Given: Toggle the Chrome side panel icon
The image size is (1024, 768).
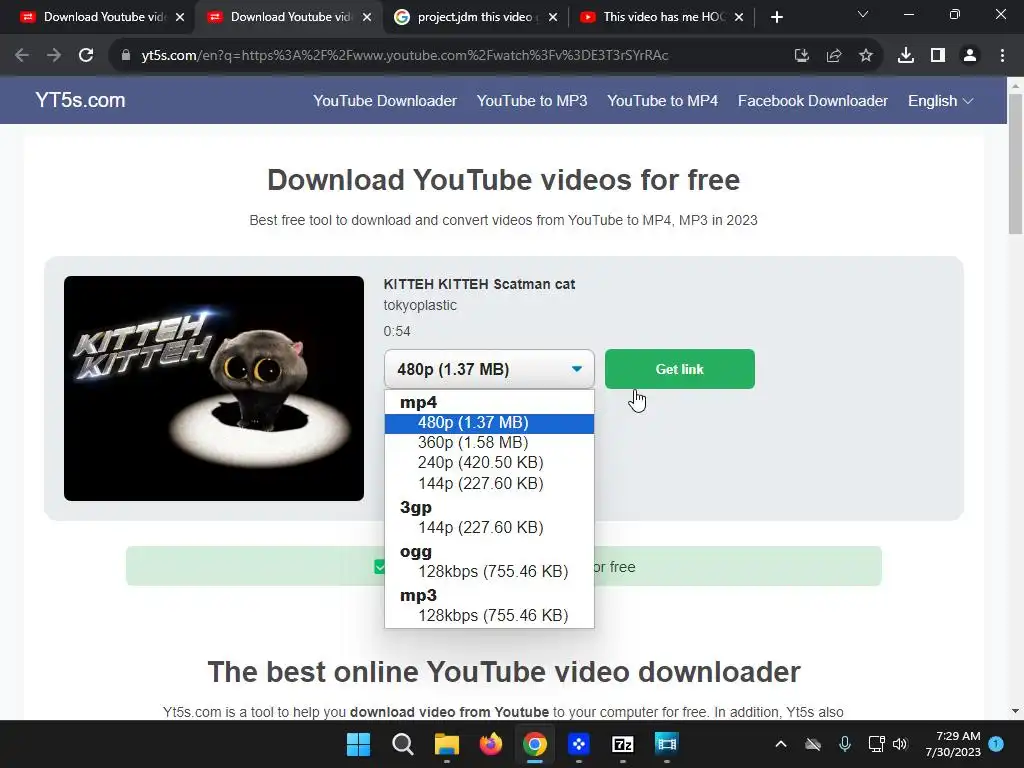Looking at the screenshot, I should [938, 56].
